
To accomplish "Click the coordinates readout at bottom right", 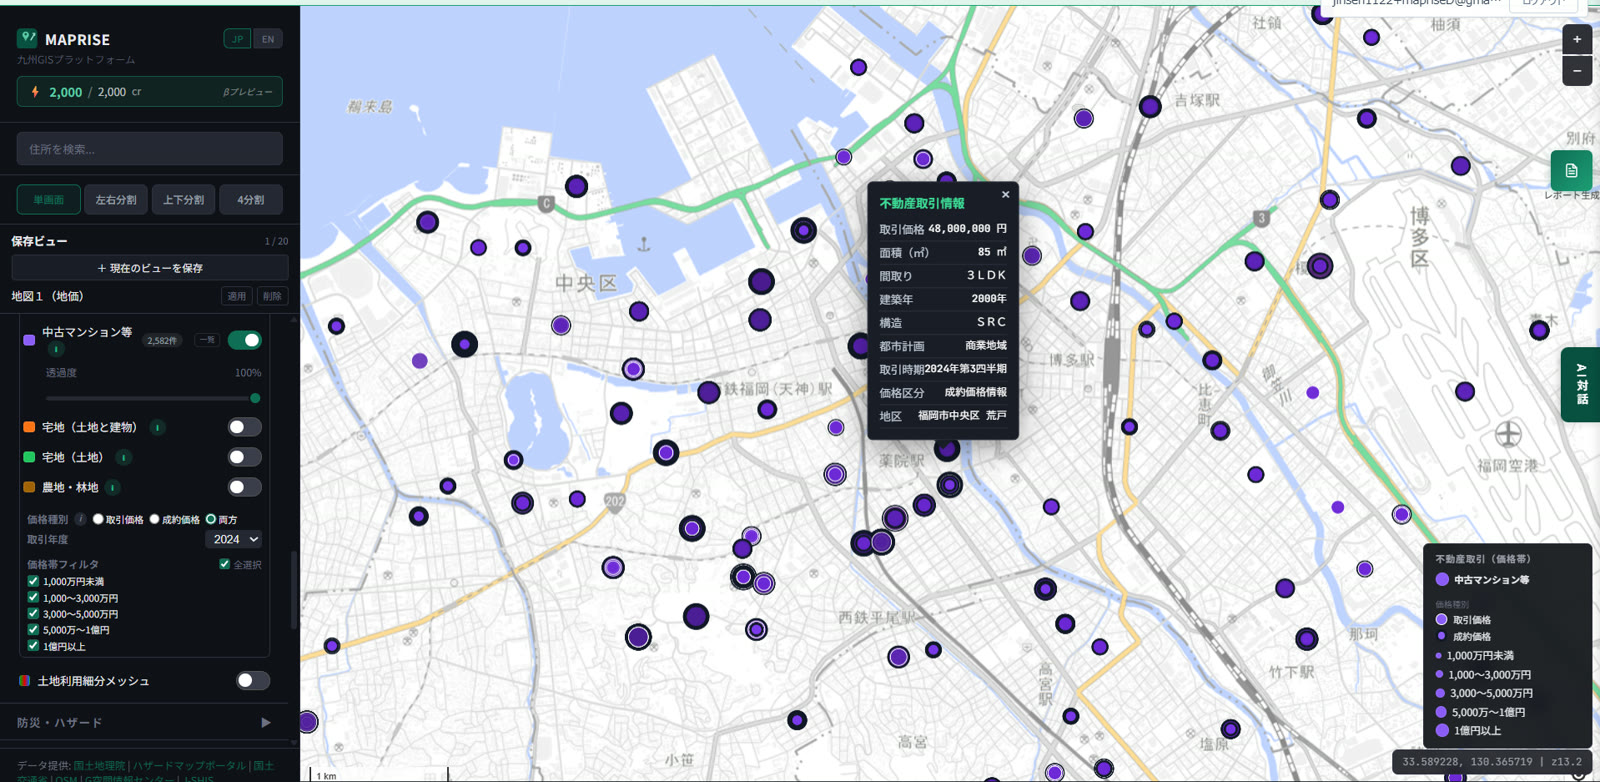I will click(x=1491, y=762).
